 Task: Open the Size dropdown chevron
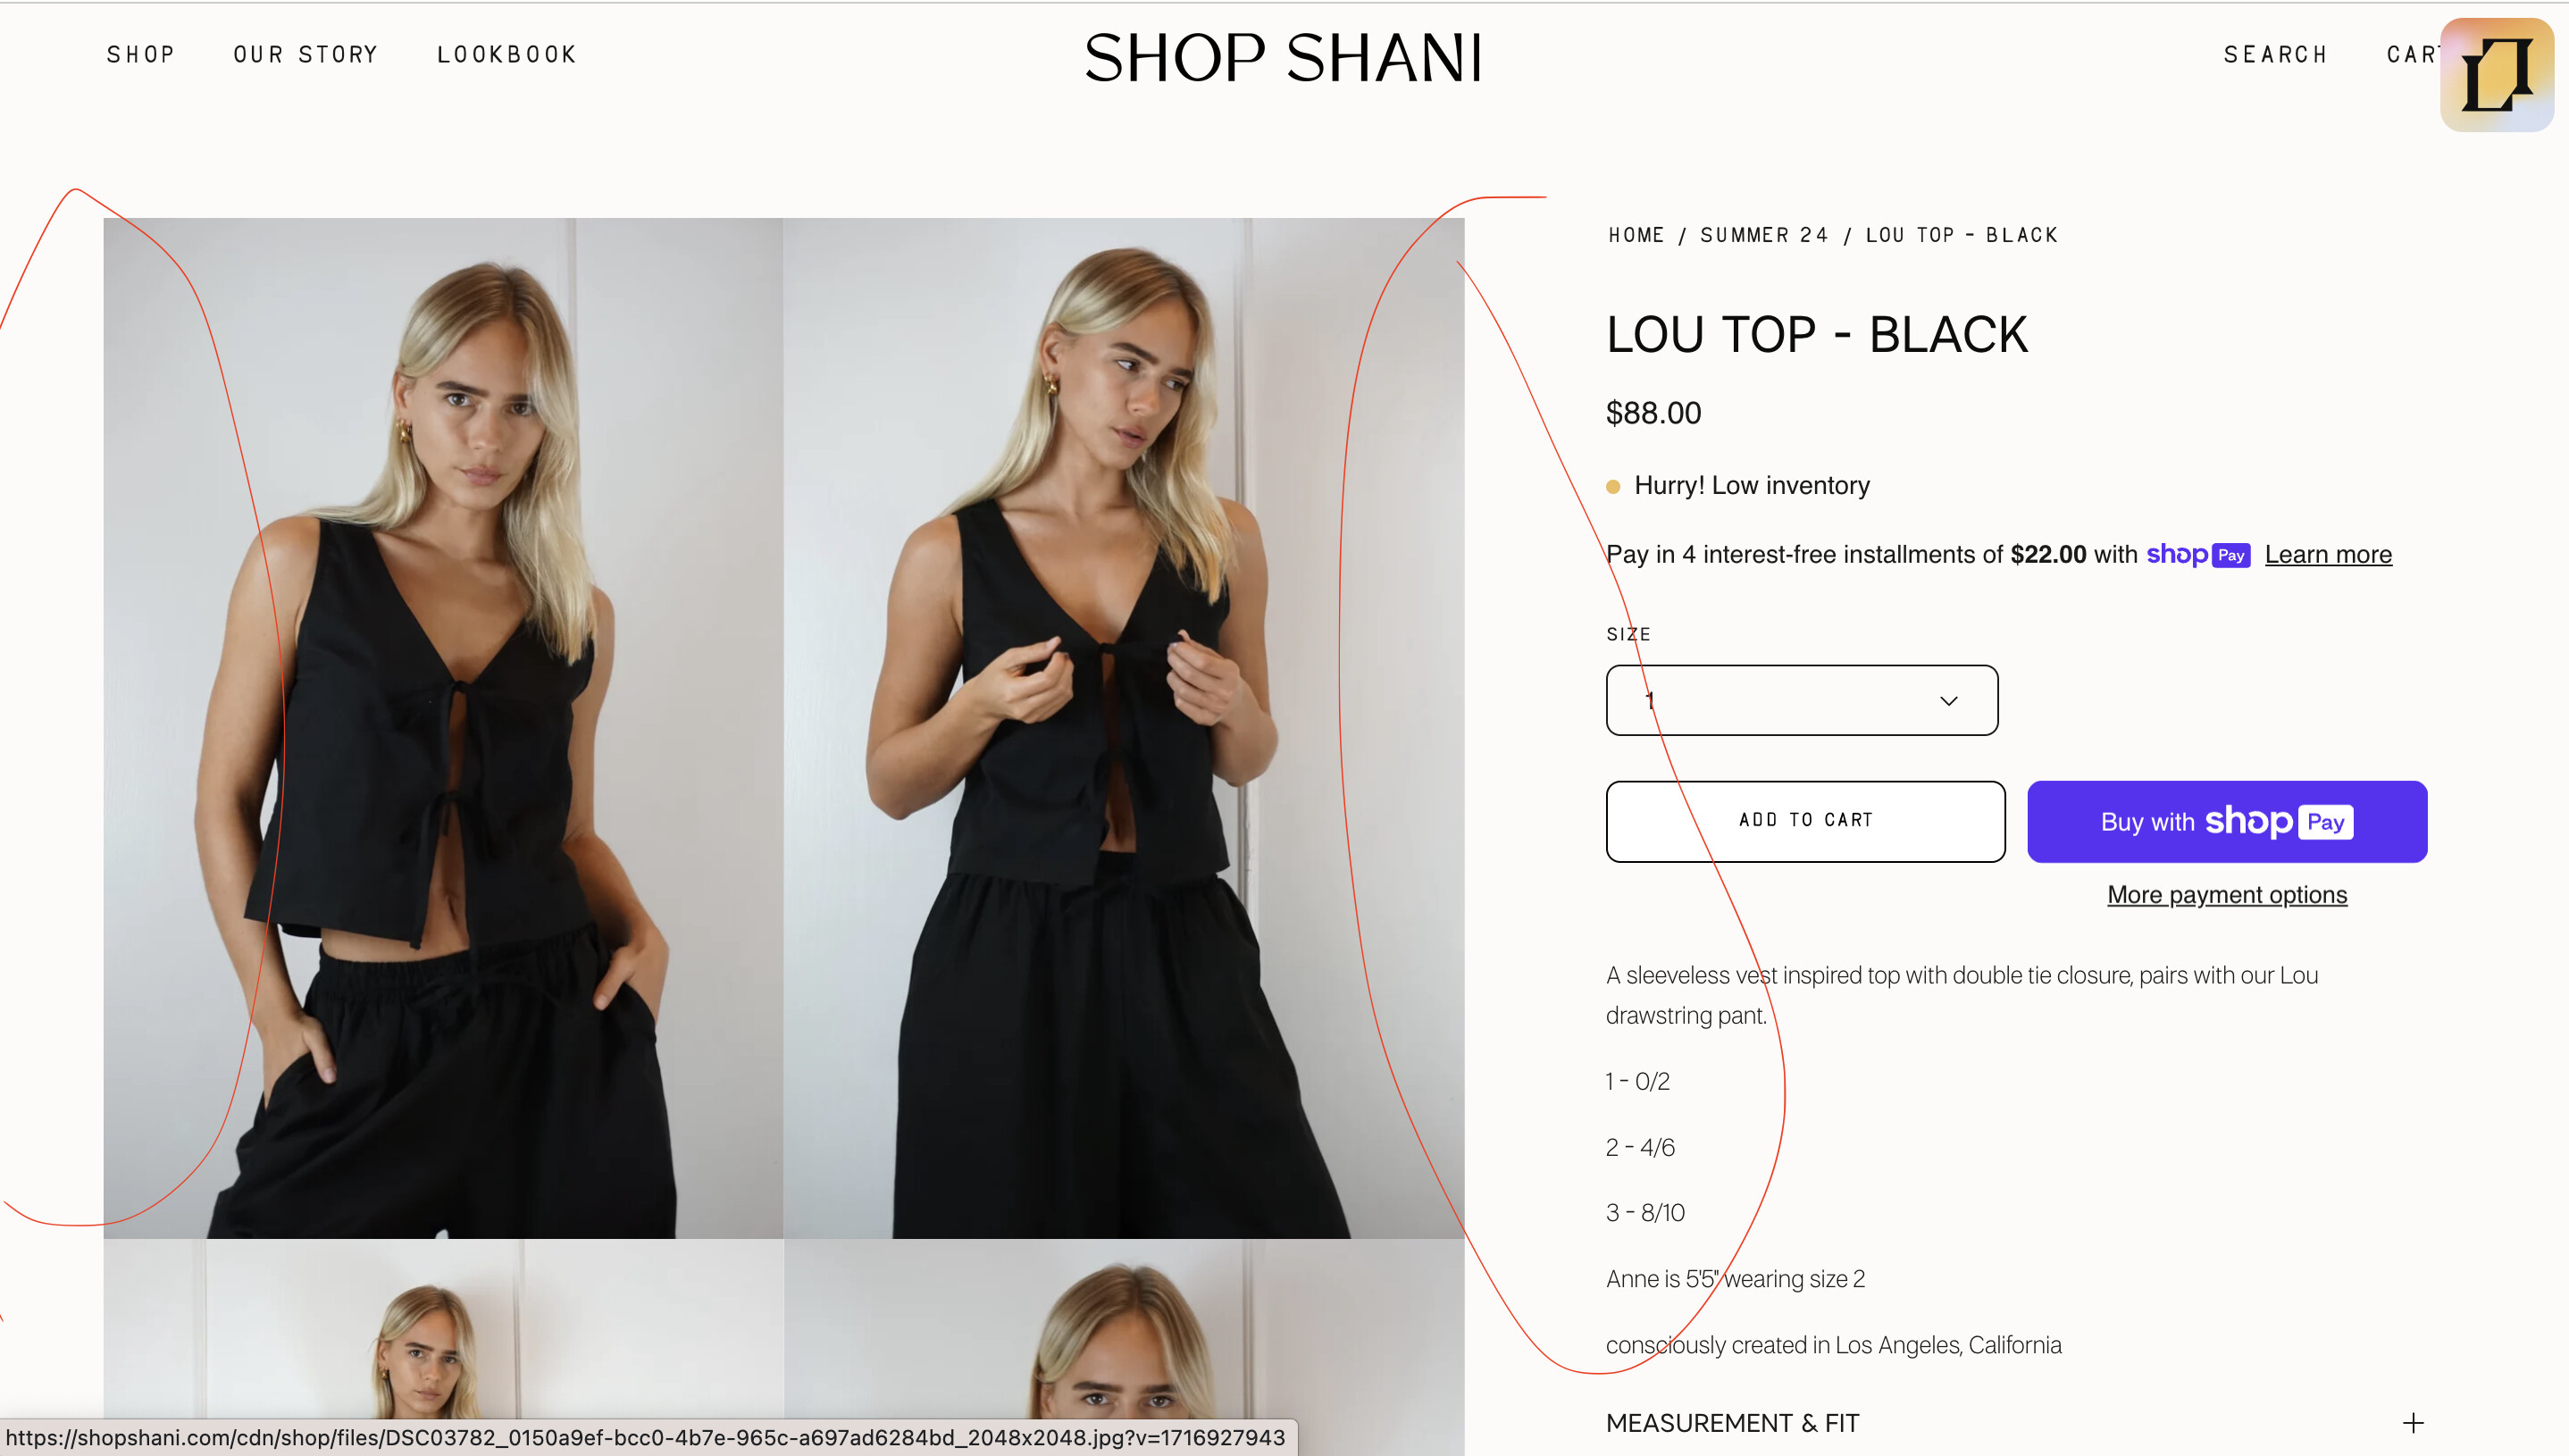(1948, 701)
